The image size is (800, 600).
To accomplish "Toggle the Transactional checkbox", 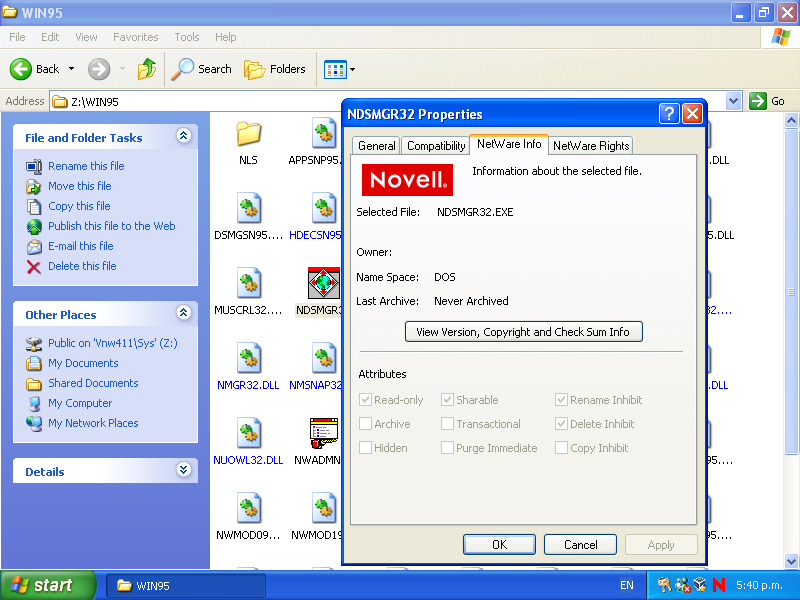I will [x=447, y=423].
